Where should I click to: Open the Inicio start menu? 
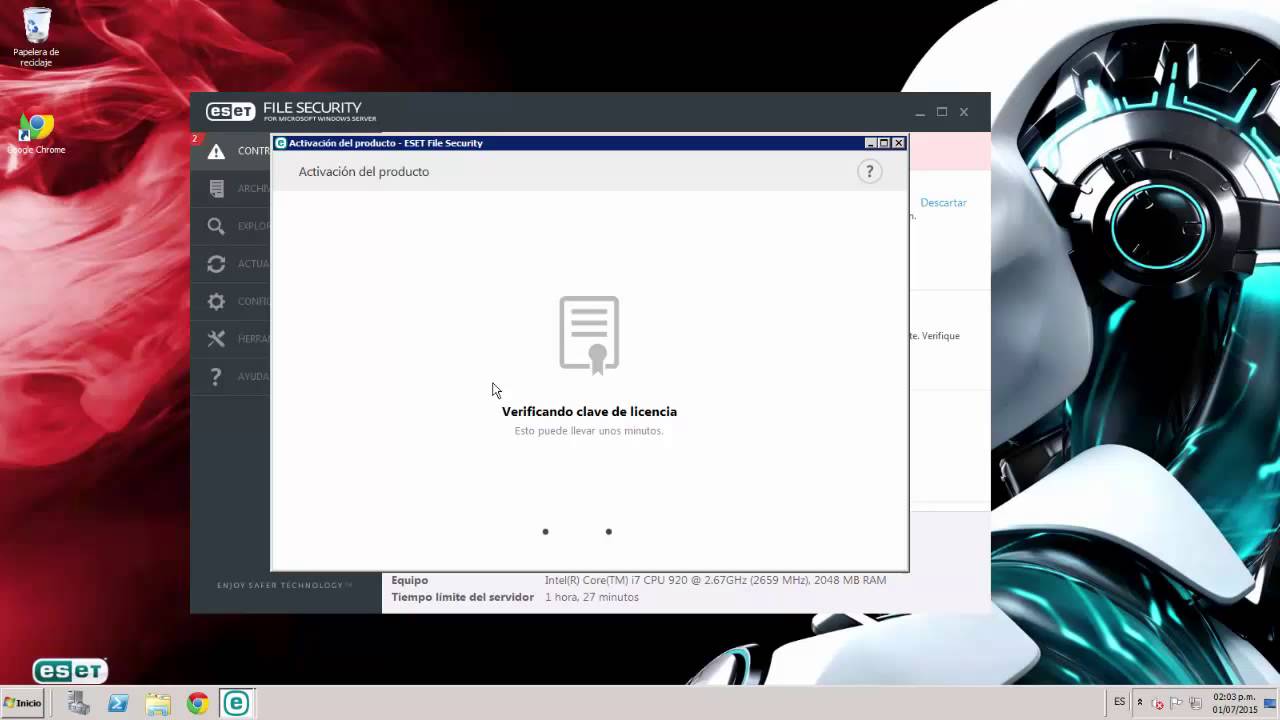point(23,703)
